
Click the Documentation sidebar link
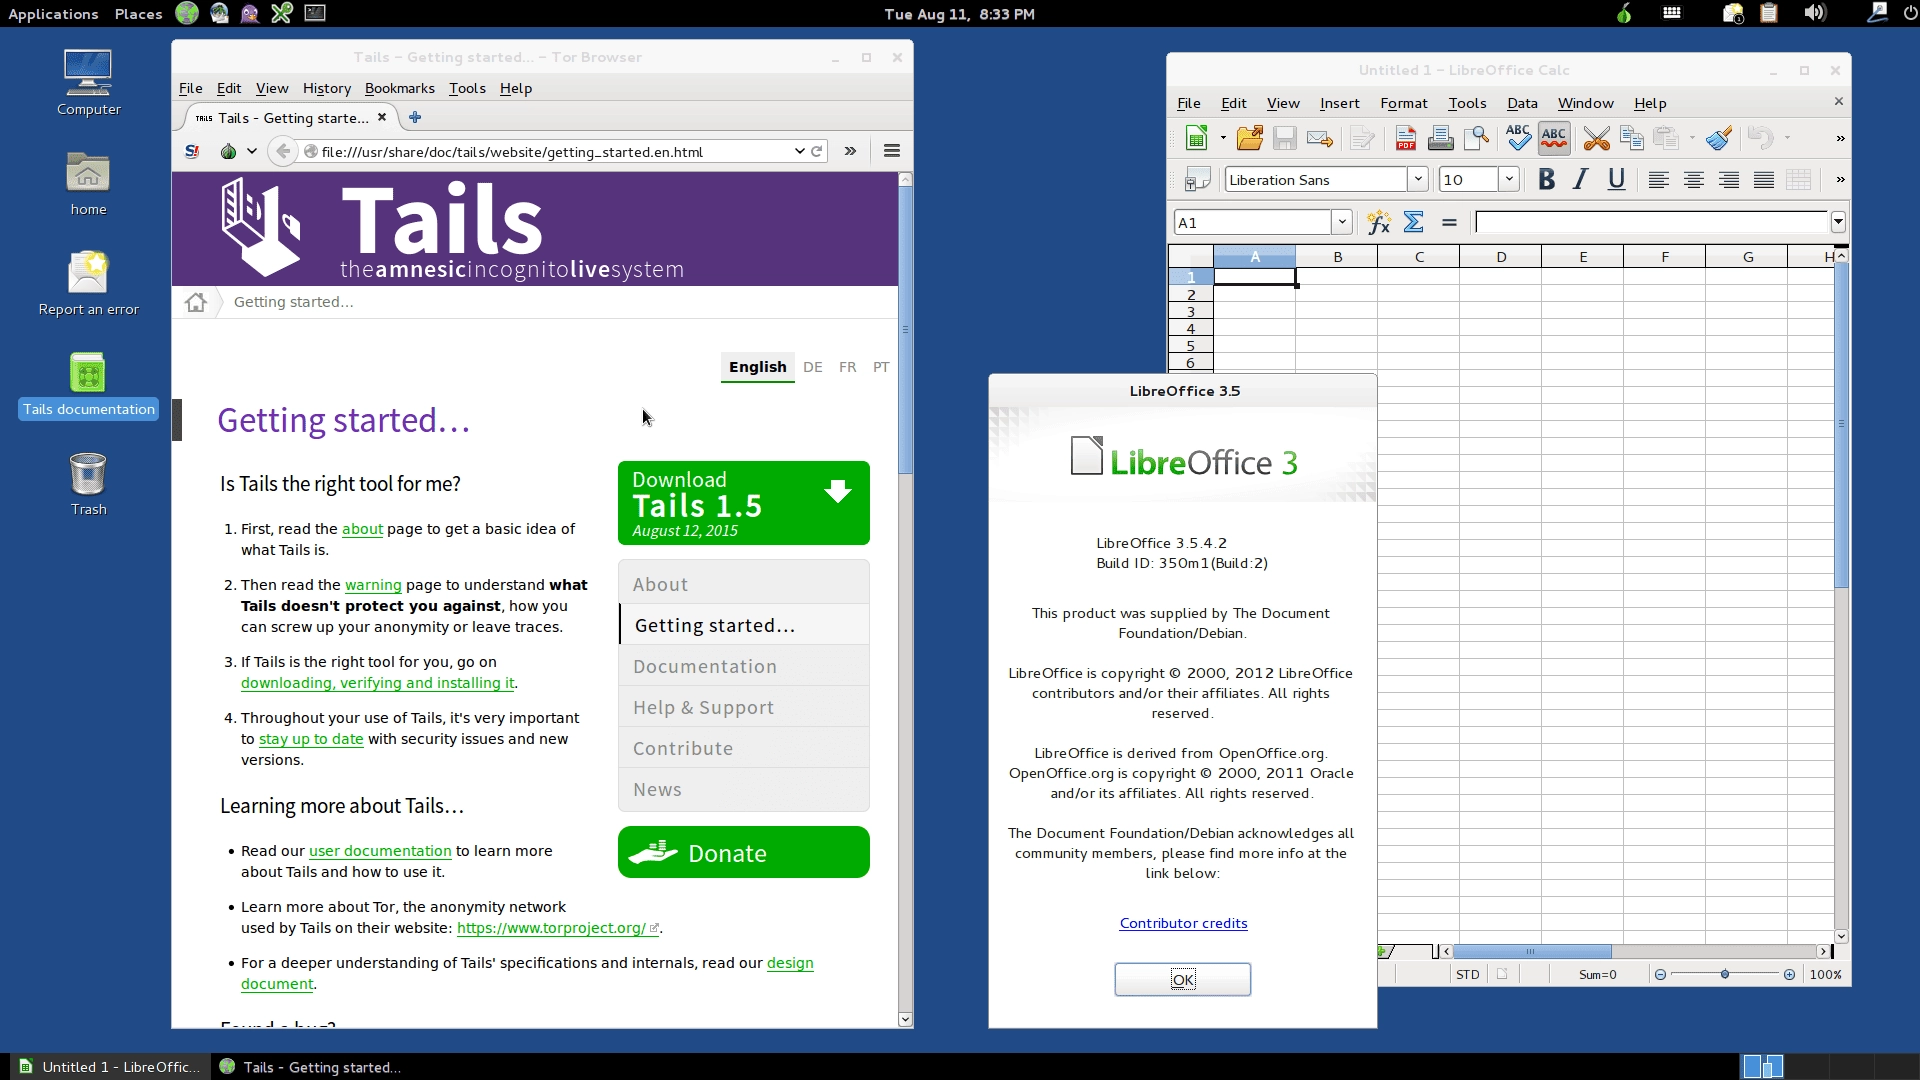click(x=743, y=666)
